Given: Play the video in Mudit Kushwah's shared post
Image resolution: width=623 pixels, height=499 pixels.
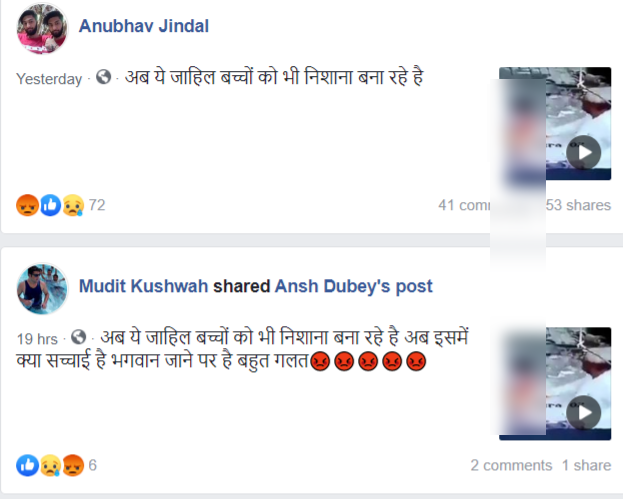Looking at the screenshot, I should click(x=583, y=412).
